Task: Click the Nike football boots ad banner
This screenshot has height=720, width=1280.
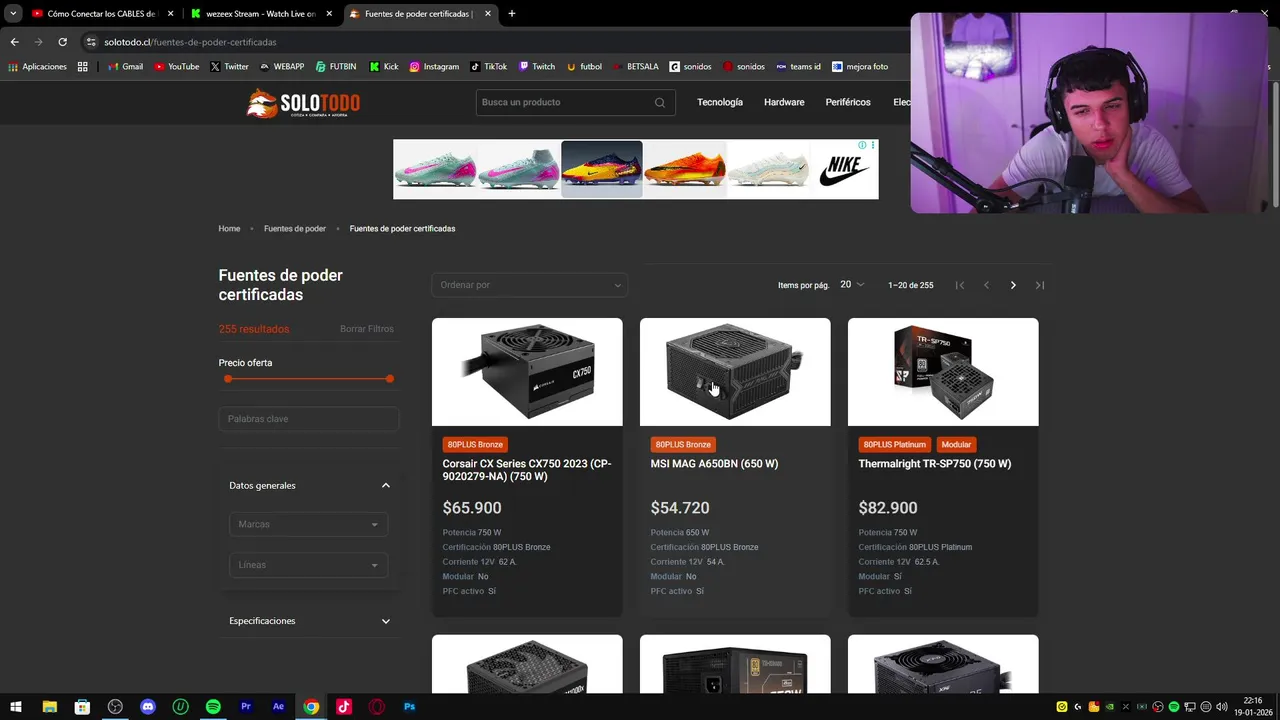Action: (636, 169)
